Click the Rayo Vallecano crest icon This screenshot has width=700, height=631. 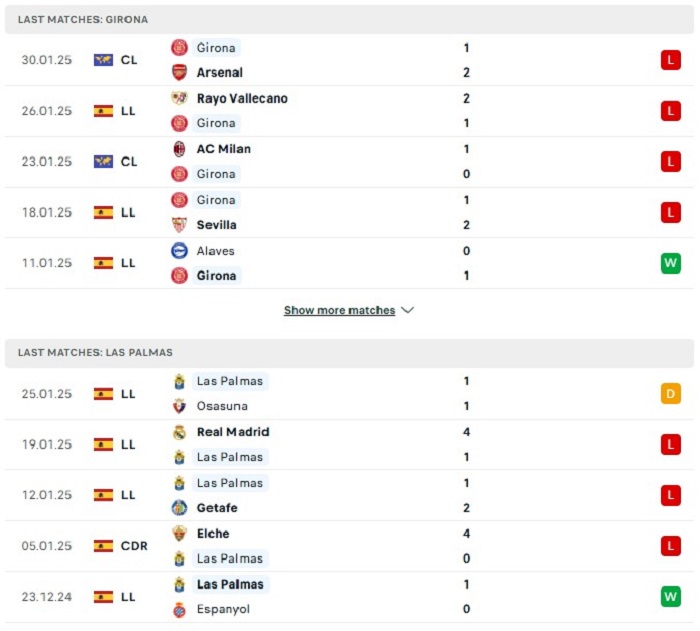coord(179,98)
